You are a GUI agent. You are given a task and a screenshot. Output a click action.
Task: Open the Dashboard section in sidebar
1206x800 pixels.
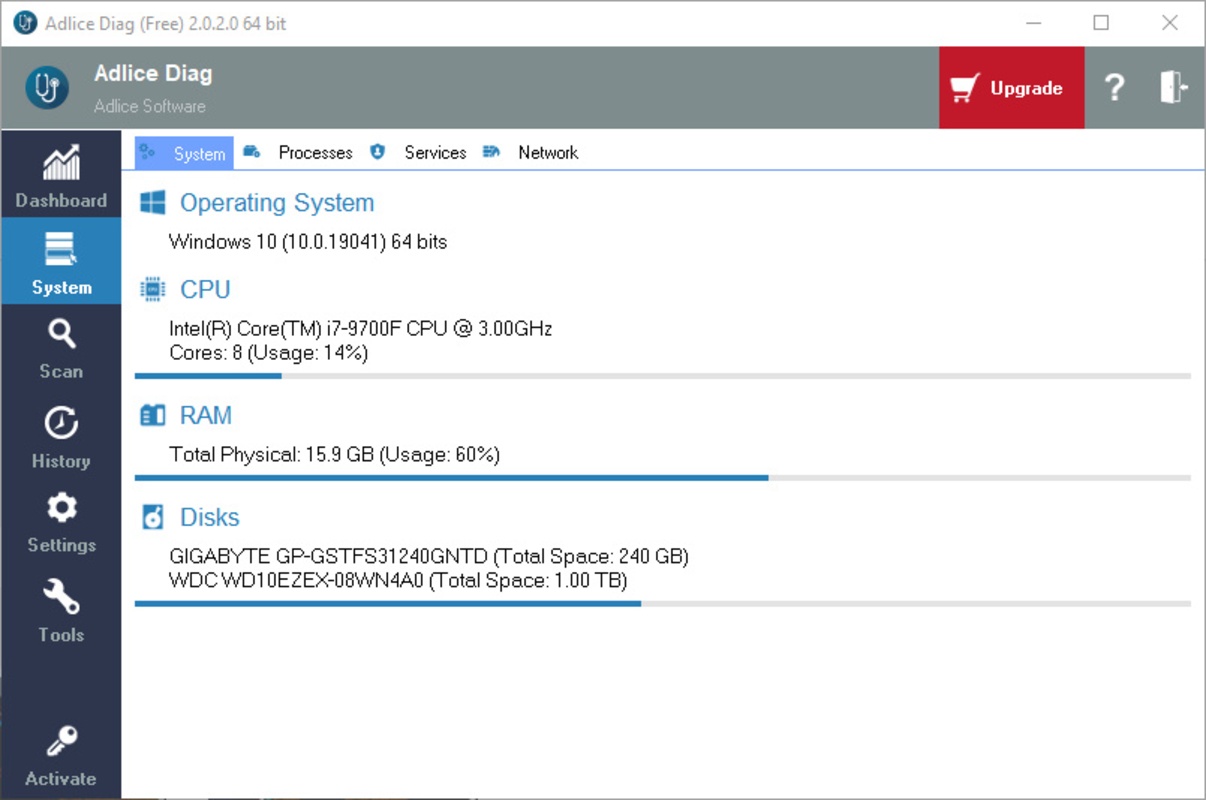(61, 175)
